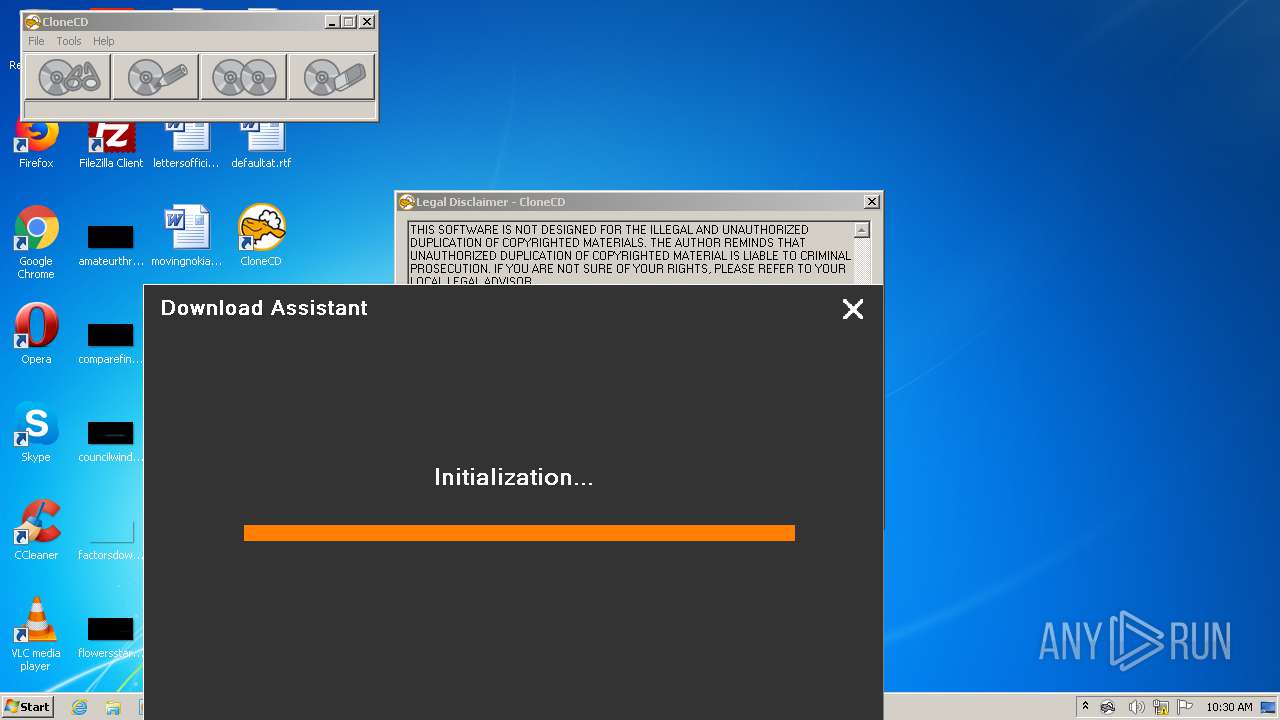Click the Copy CD two-discs button
This screenshot has height=720, width=1280.
[x=244, y=77]
